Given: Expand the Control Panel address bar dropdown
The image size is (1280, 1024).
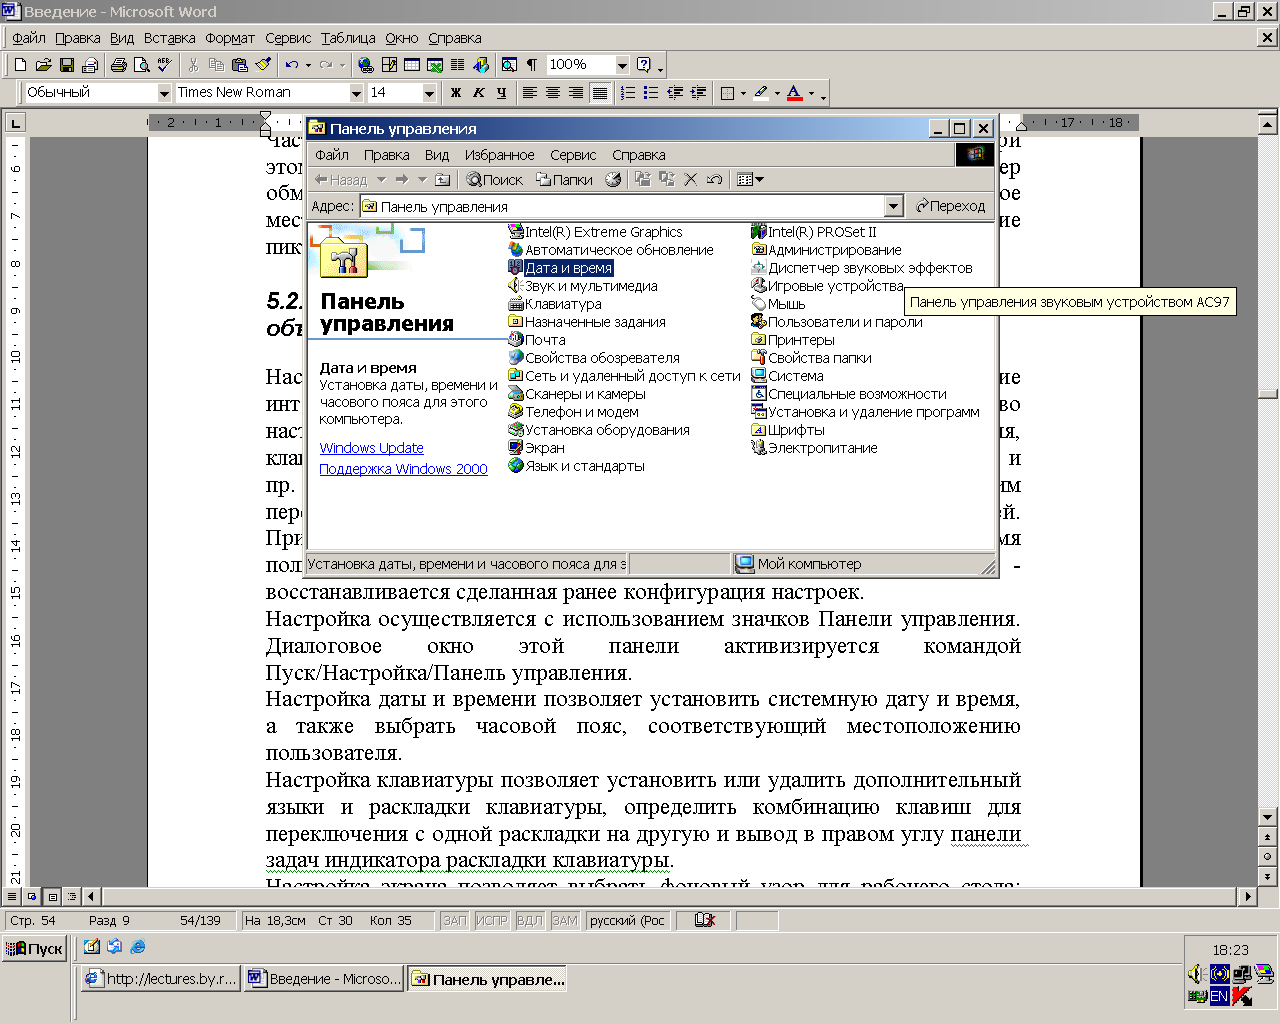Looking at the screenshot, I should pyautogui.click(x=894, y=206).
